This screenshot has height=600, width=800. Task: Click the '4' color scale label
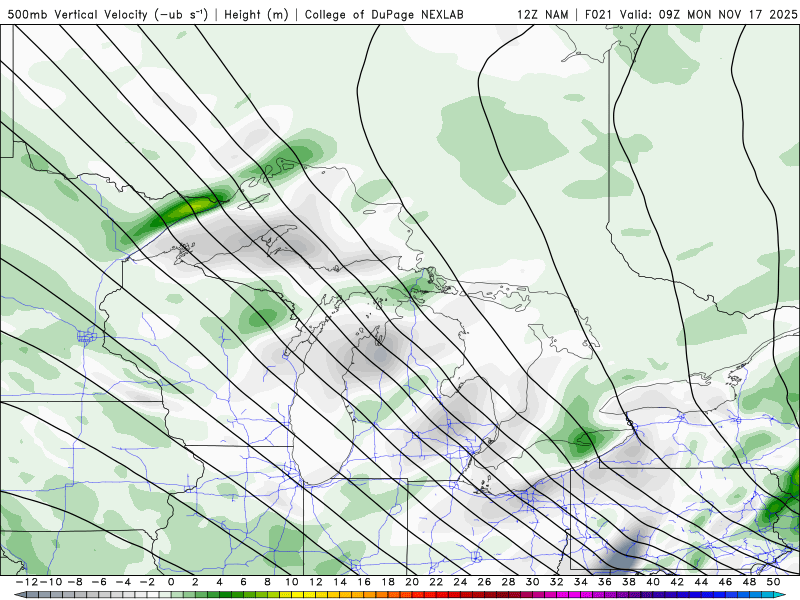tap(219, 582)
